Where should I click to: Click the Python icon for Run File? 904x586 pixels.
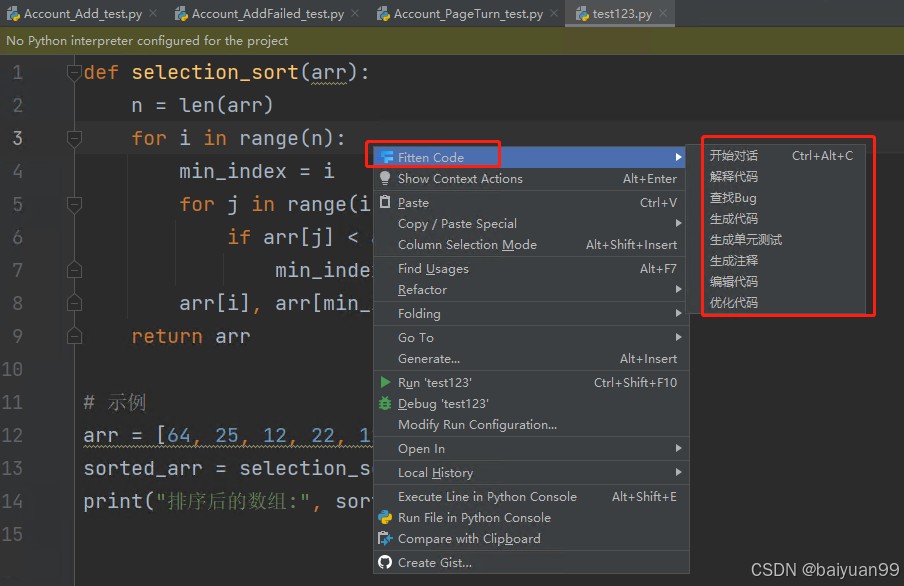click(385, 517)
